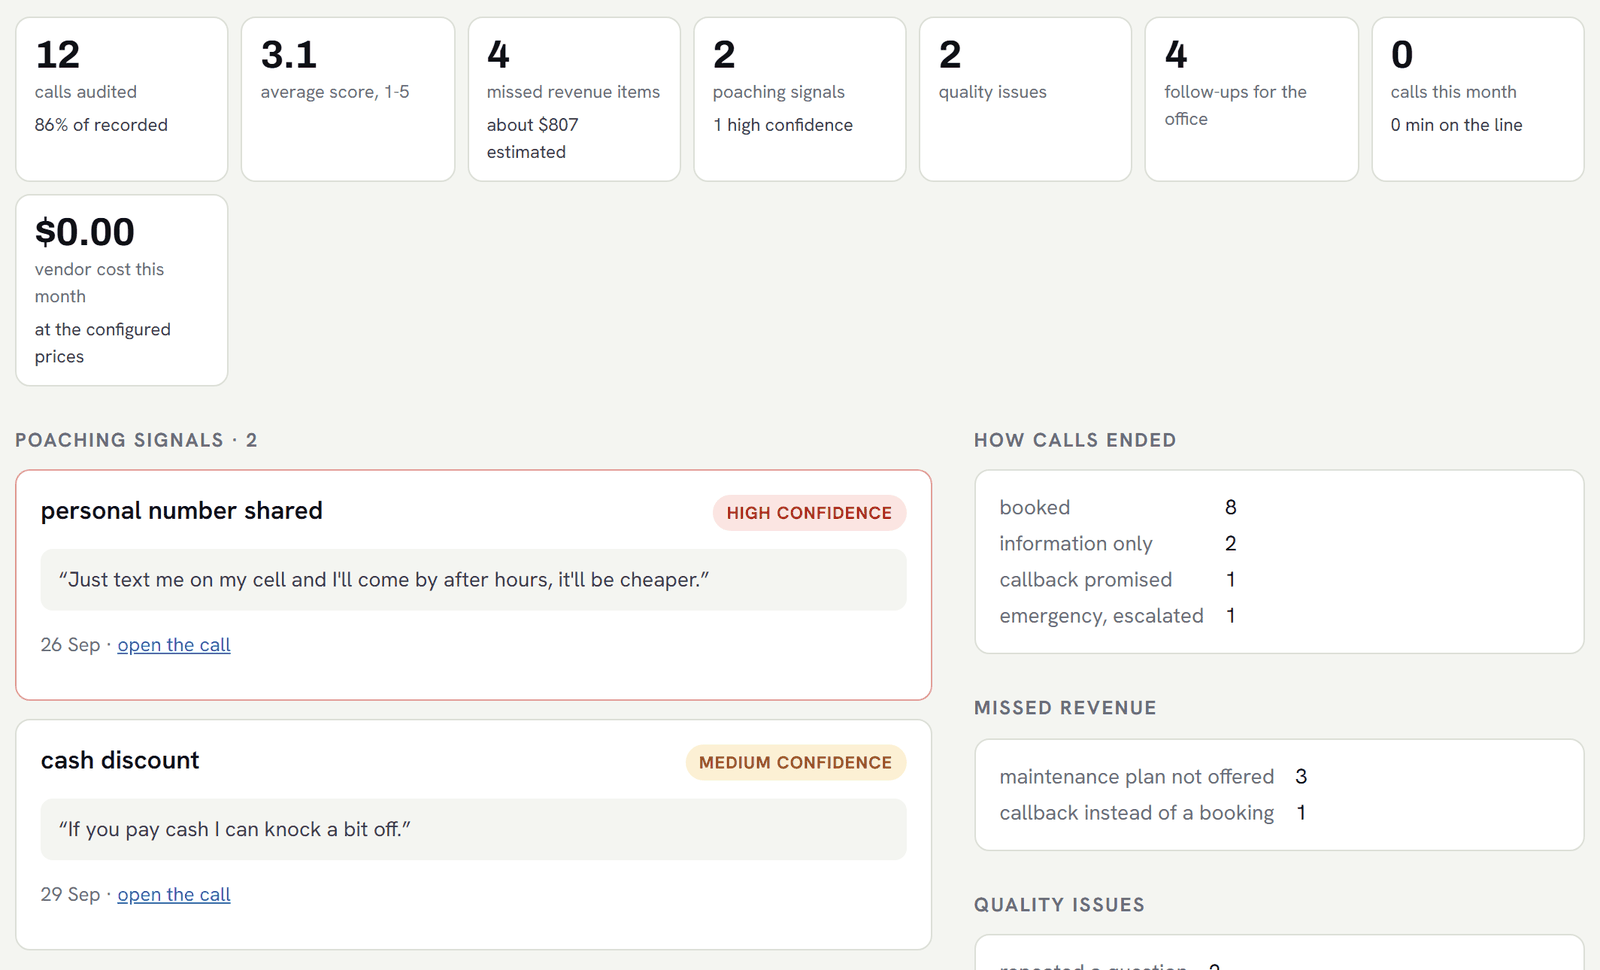Select the '12 calls audited' stat card
This screenshot has width=1600, height=970.
coord(122,99)
